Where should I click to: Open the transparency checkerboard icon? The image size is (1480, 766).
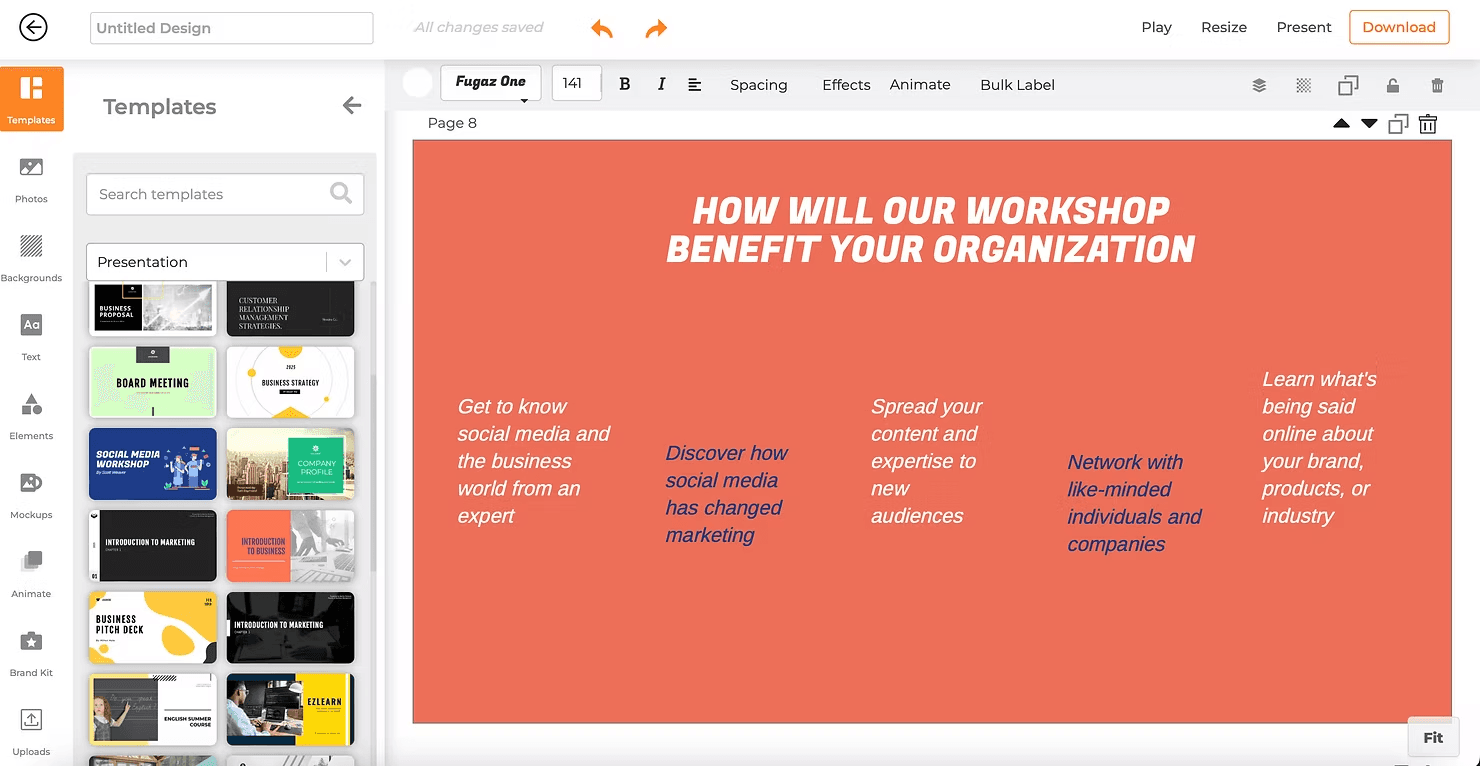click(1304, 85)
